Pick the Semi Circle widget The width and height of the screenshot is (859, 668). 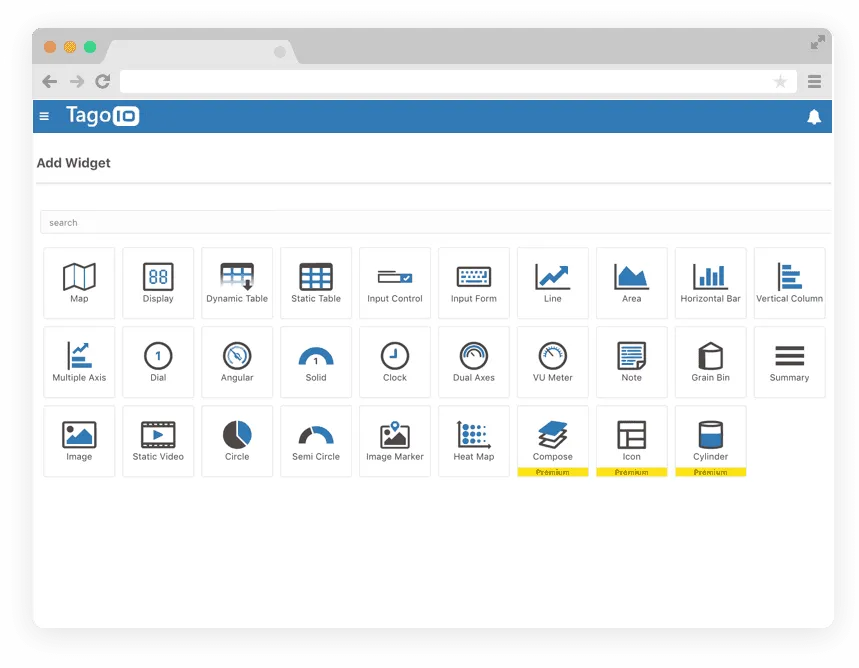pyautogui.click(x=316, y=440)
